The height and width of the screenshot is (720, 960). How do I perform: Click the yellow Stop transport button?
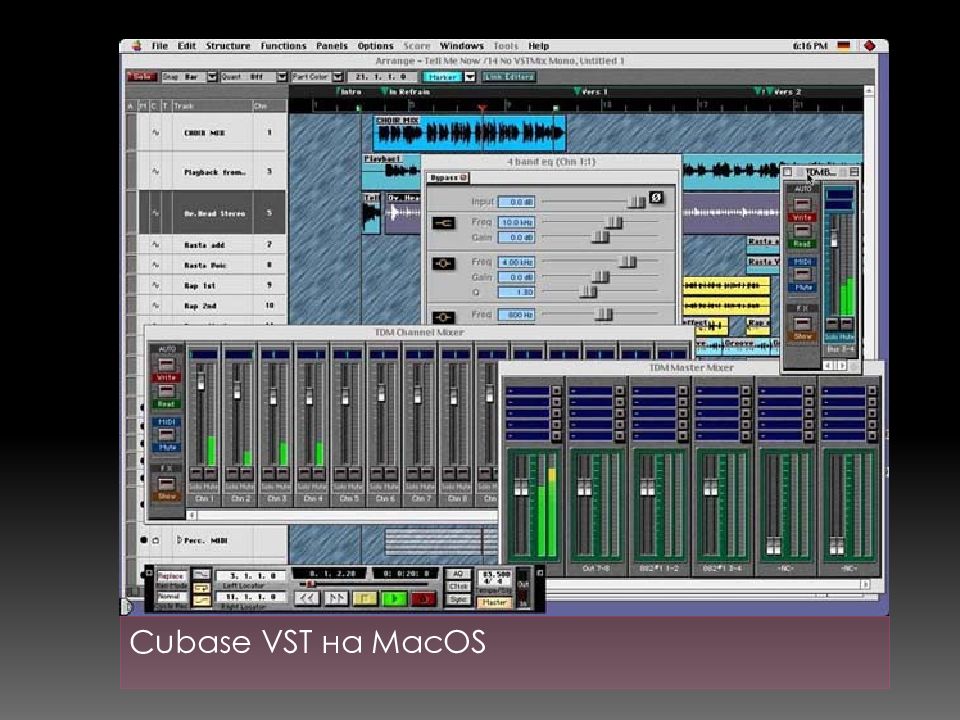(364, 598)
